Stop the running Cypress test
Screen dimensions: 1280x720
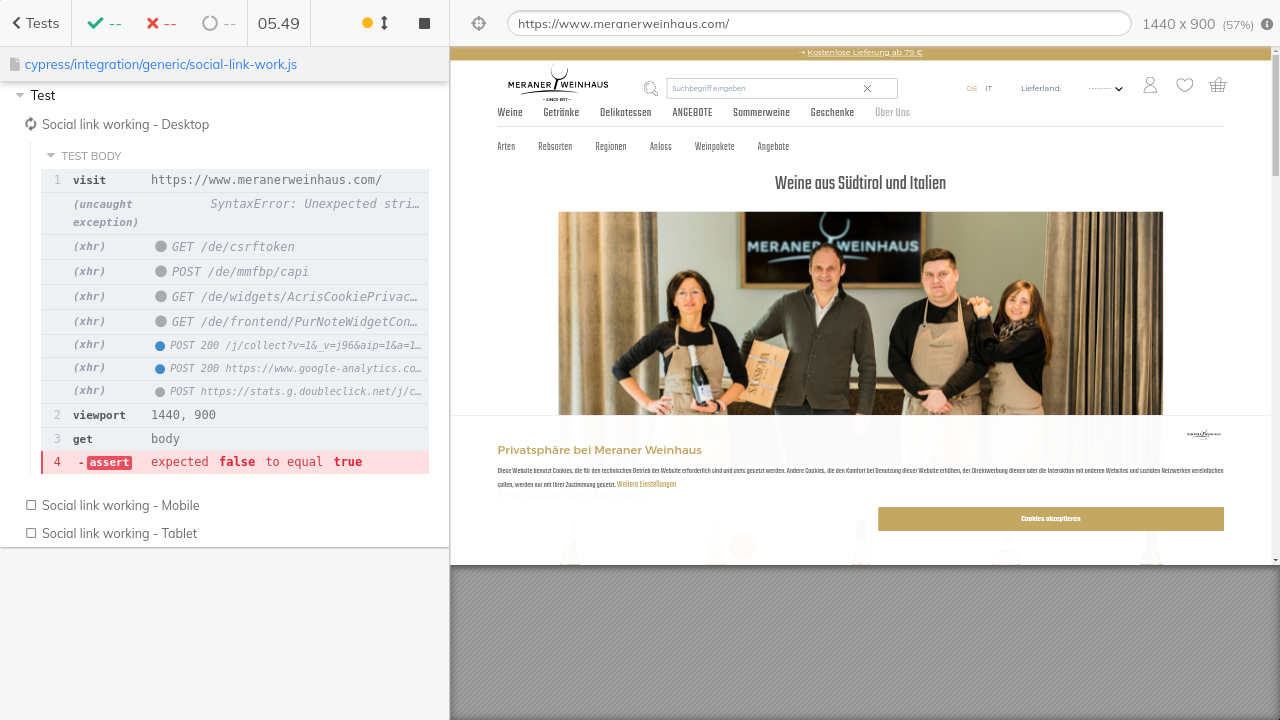tap(424, 23)
